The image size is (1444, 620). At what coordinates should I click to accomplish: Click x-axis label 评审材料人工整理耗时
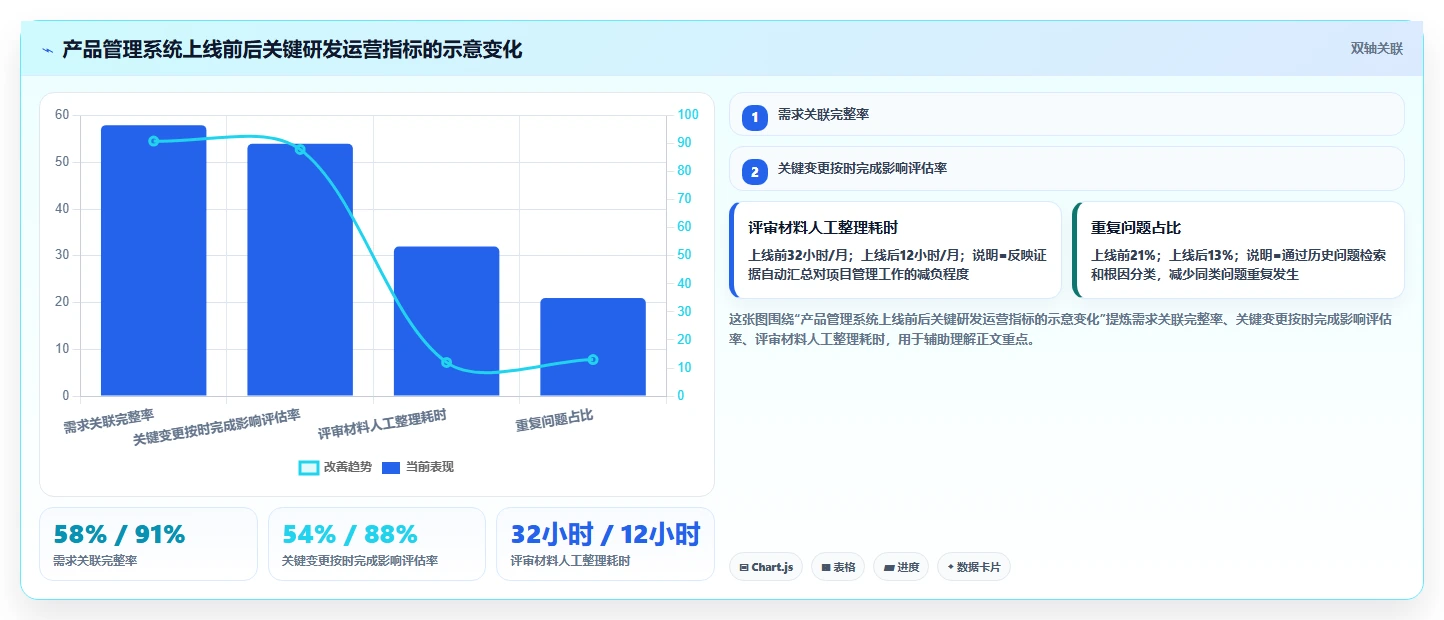coord(382,424)
